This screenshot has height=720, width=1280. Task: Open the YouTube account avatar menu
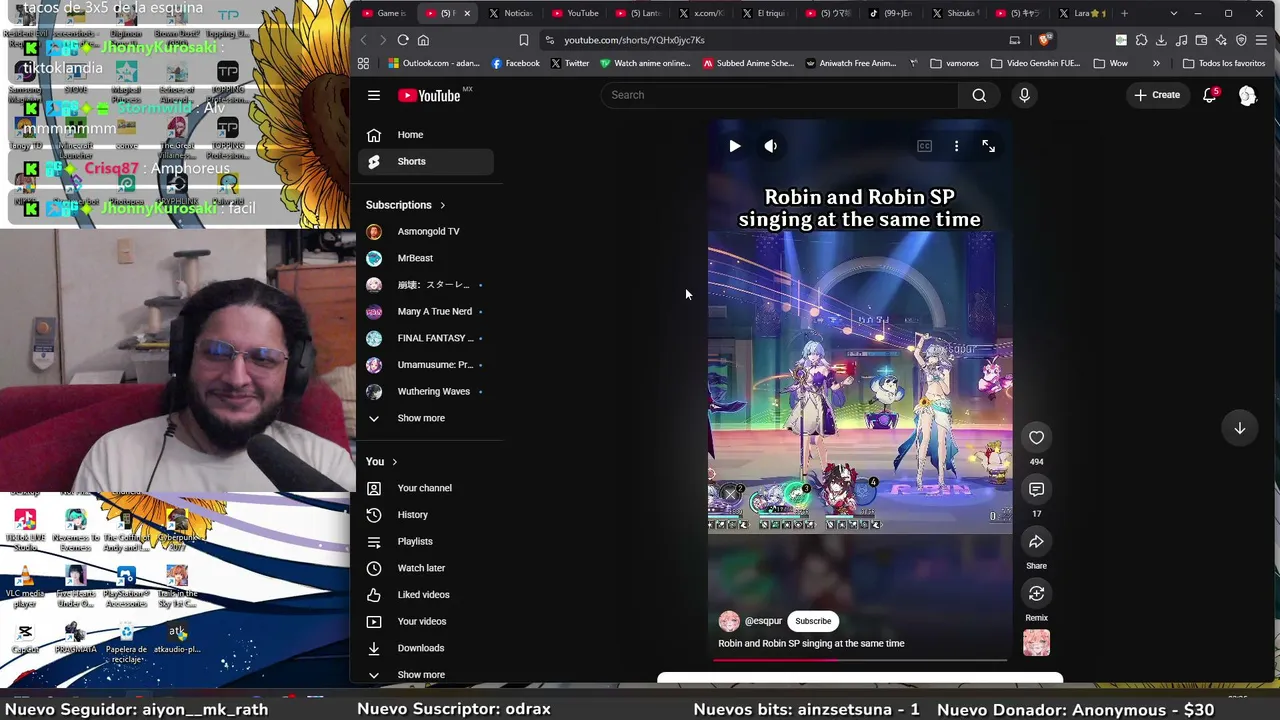click(1247, 95)
